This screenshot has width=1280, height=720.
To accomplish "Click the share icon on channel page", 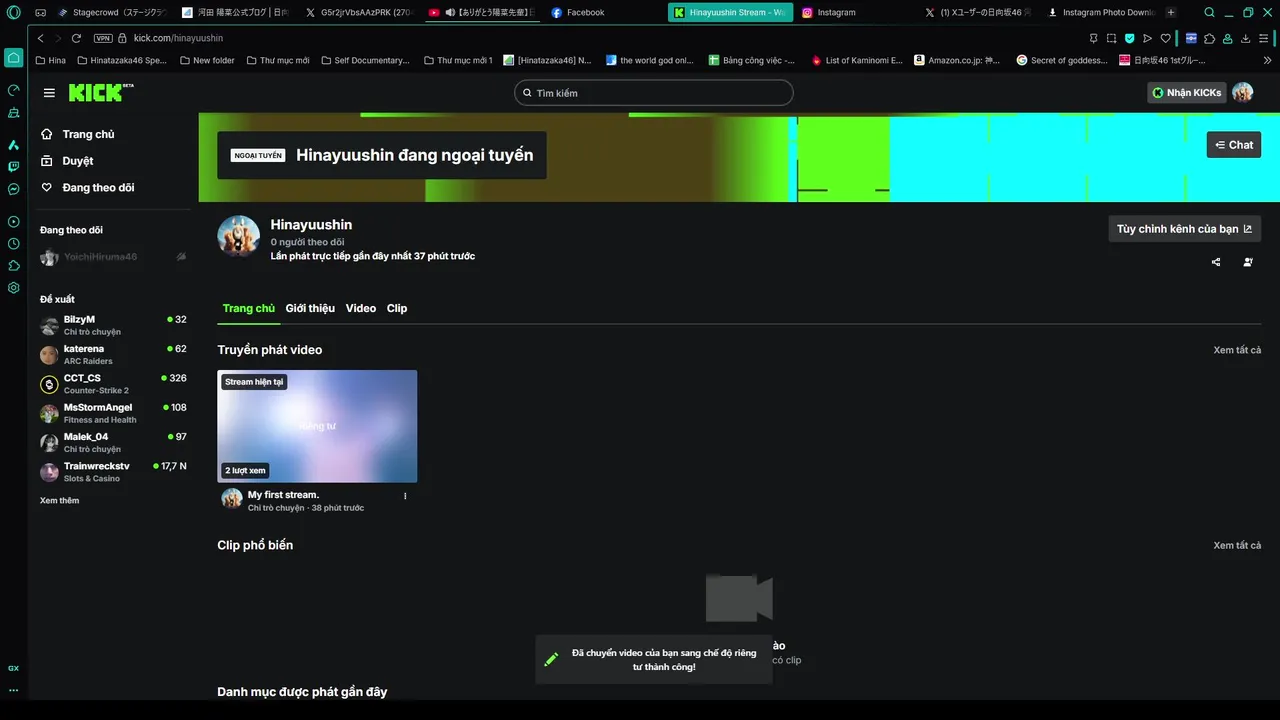I will 1216,262.
